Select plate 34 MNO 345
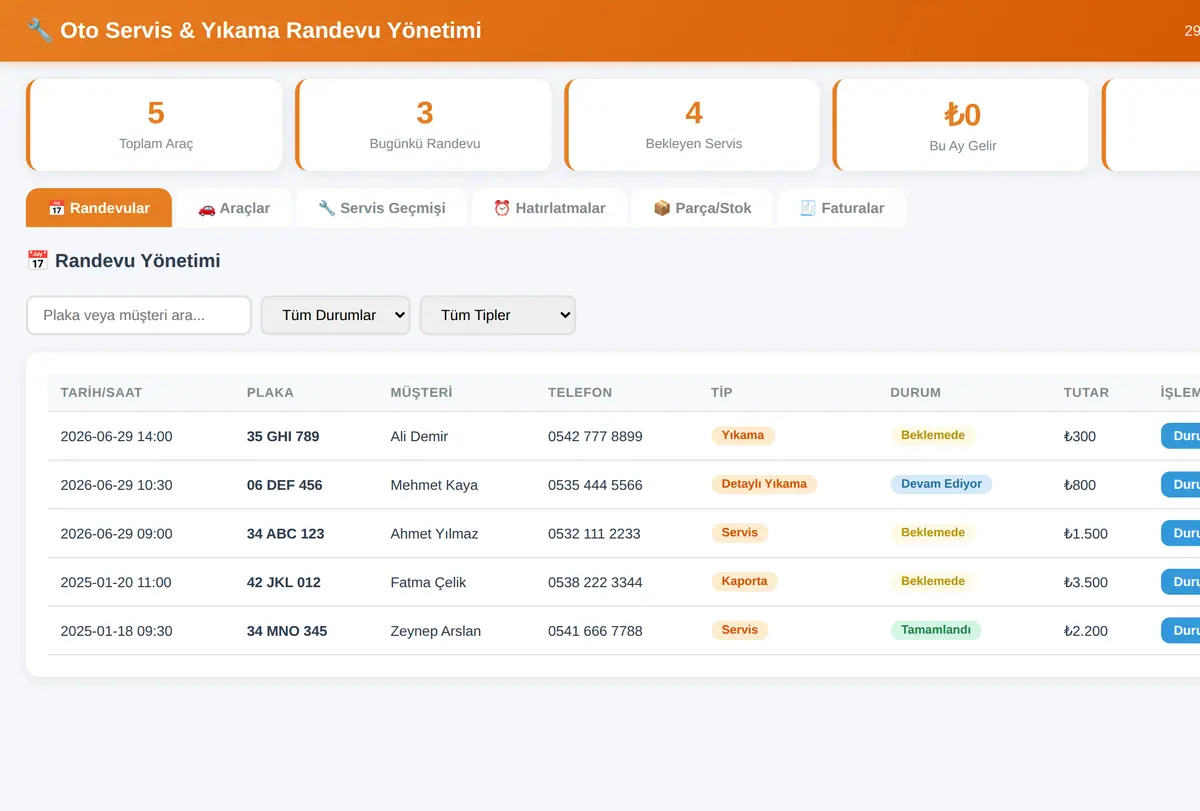 [287, 631]
